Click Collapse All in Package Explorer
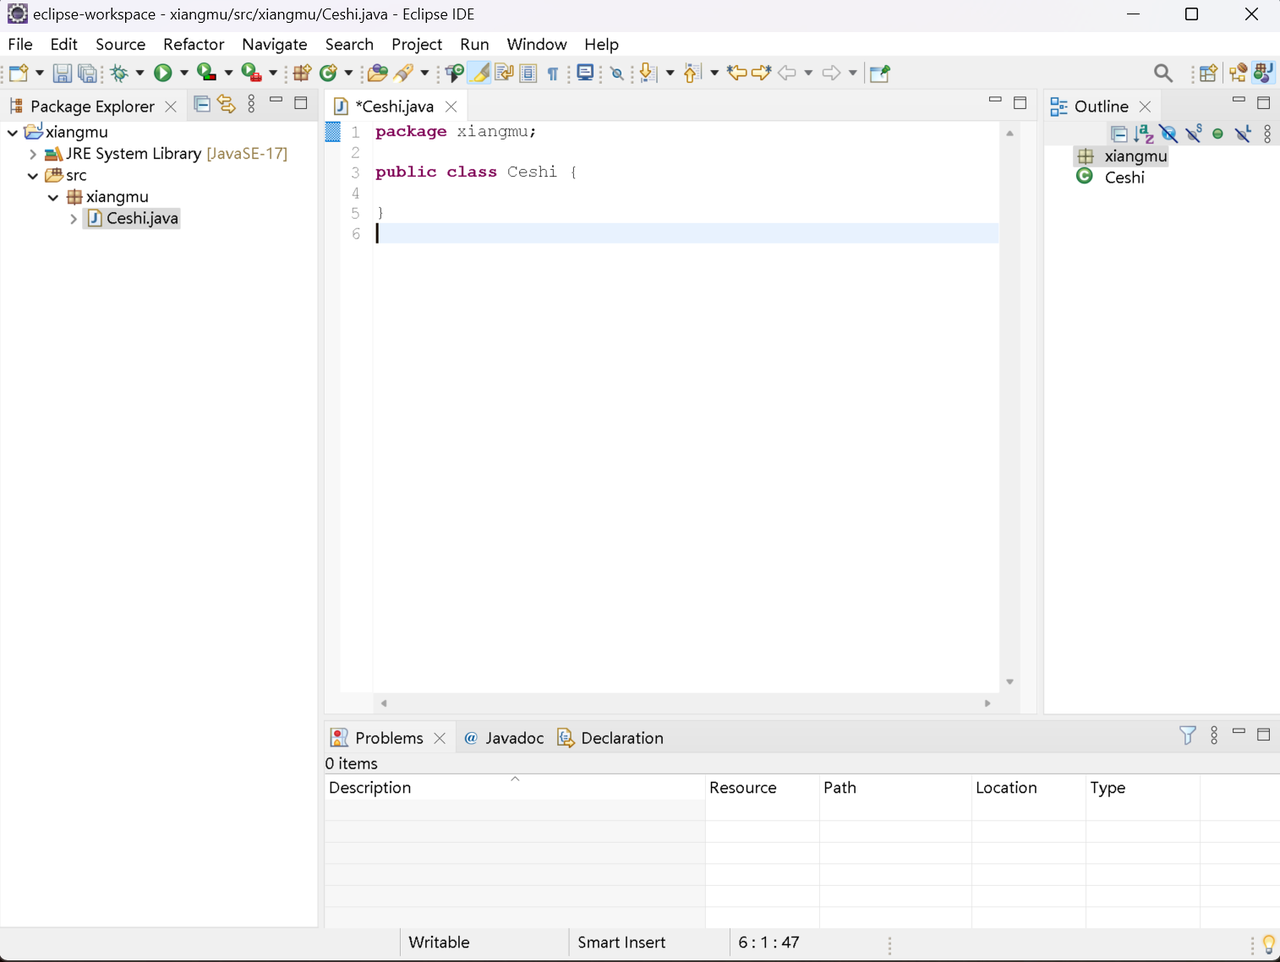The width and height of the screenshot is (1280, 962). coord(202,104)
